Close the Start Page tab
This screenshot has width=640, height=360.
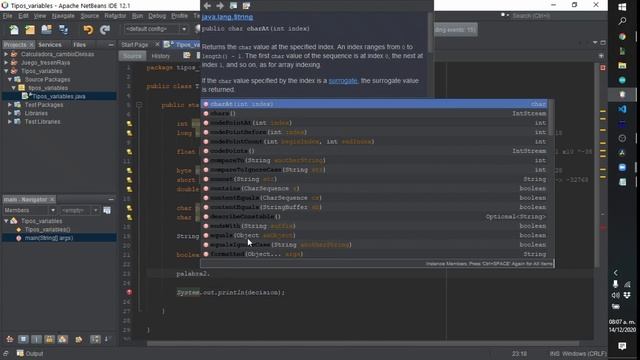[x=157, y=44]
